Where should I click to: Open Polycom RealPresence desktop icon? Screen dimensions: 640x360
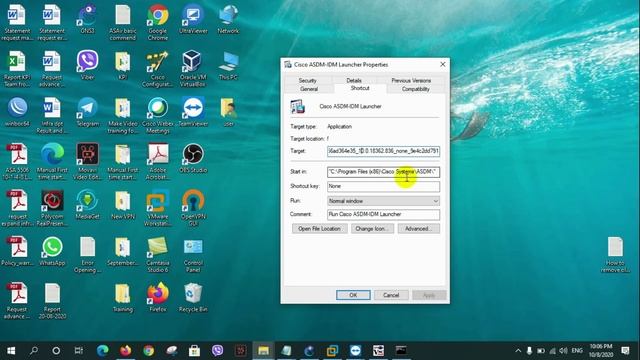52,208
